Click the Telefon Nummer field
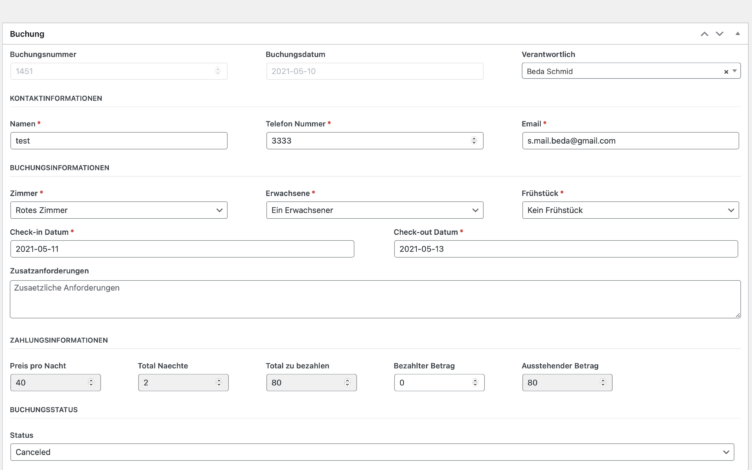 pos(375,141)
